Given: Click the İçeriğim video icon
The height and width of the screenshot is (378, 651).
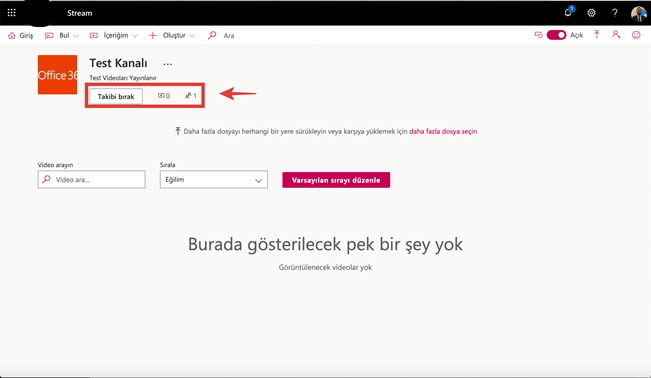Looking at the screenshot, I should pyautogui.click(x=94, y=35).
